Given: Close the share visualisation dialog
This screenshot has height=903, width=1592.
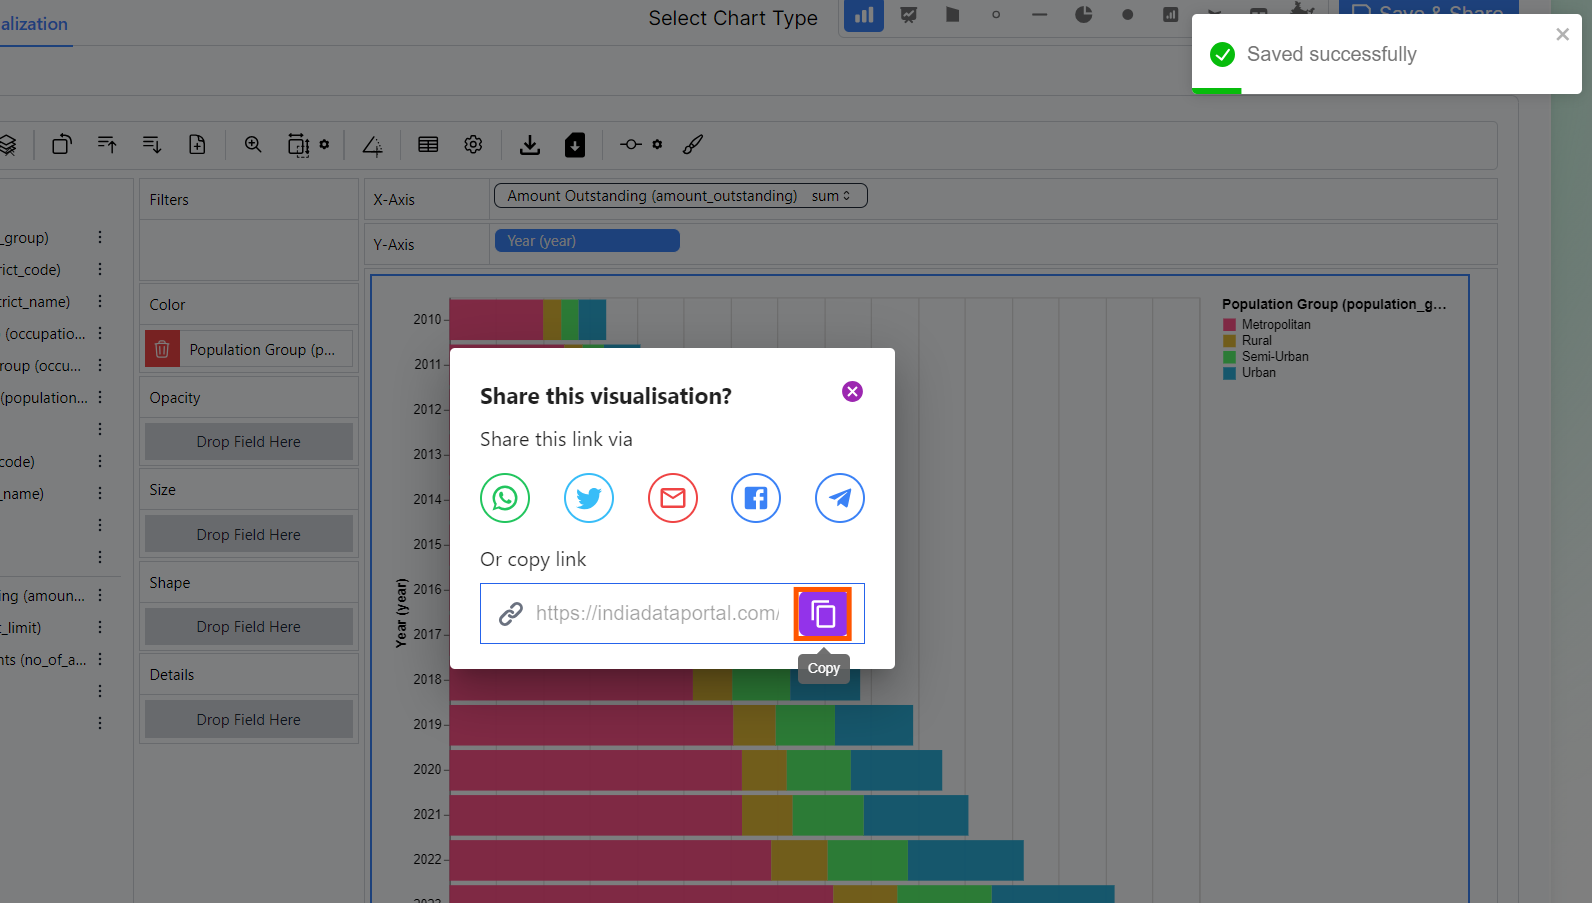Looking at the screenshot, I should tap(852, 392).
